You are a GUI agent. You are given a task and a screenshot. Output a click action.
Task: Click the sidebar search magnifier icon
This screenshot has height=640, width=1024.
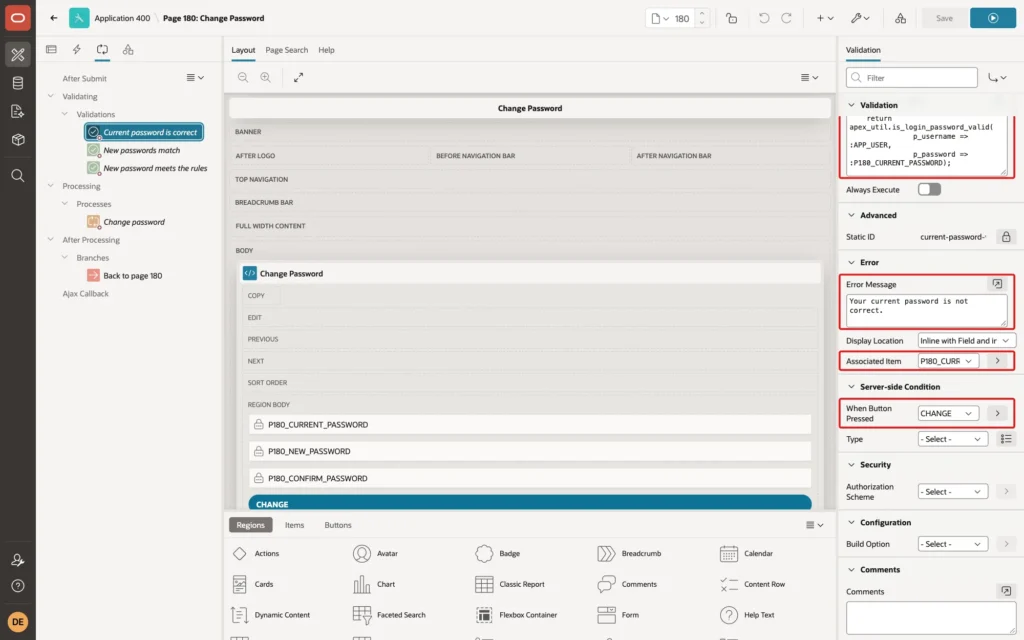coord(18,176)
